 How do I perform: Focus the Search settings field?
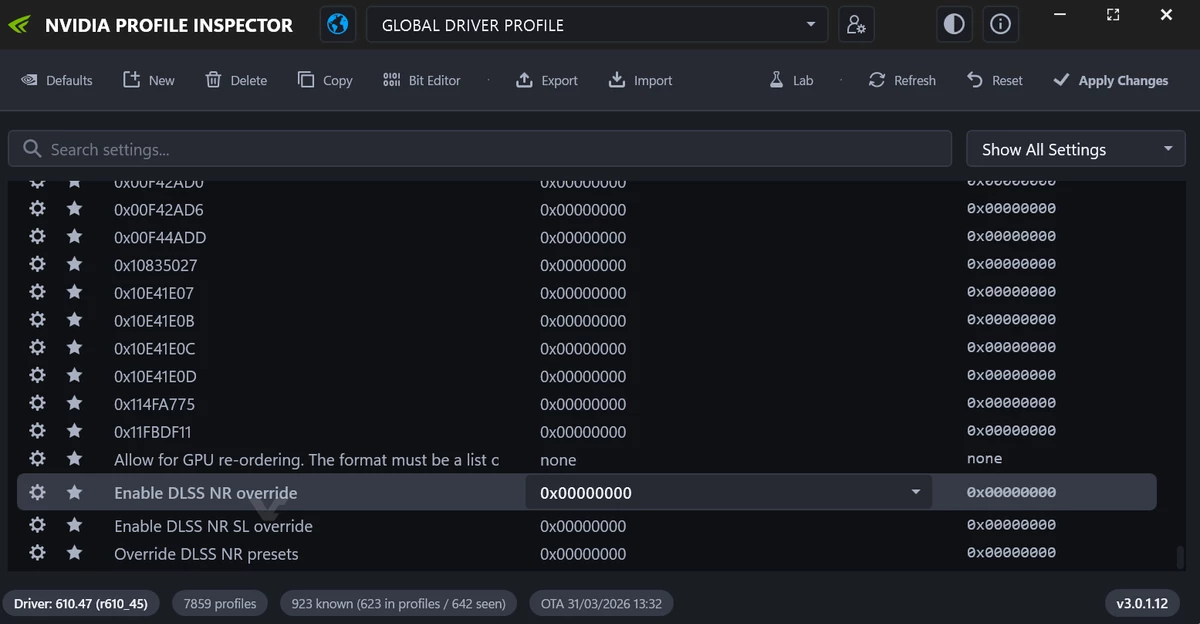pos(480,149)
